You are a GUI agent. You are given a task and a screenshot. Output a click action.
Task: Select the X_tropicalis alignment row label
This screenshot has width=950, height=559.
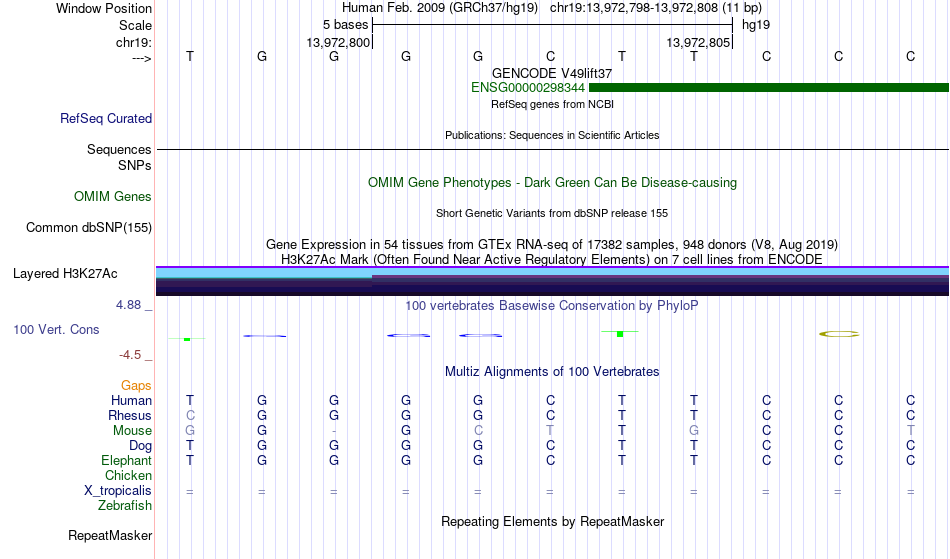tap(118, 491)
